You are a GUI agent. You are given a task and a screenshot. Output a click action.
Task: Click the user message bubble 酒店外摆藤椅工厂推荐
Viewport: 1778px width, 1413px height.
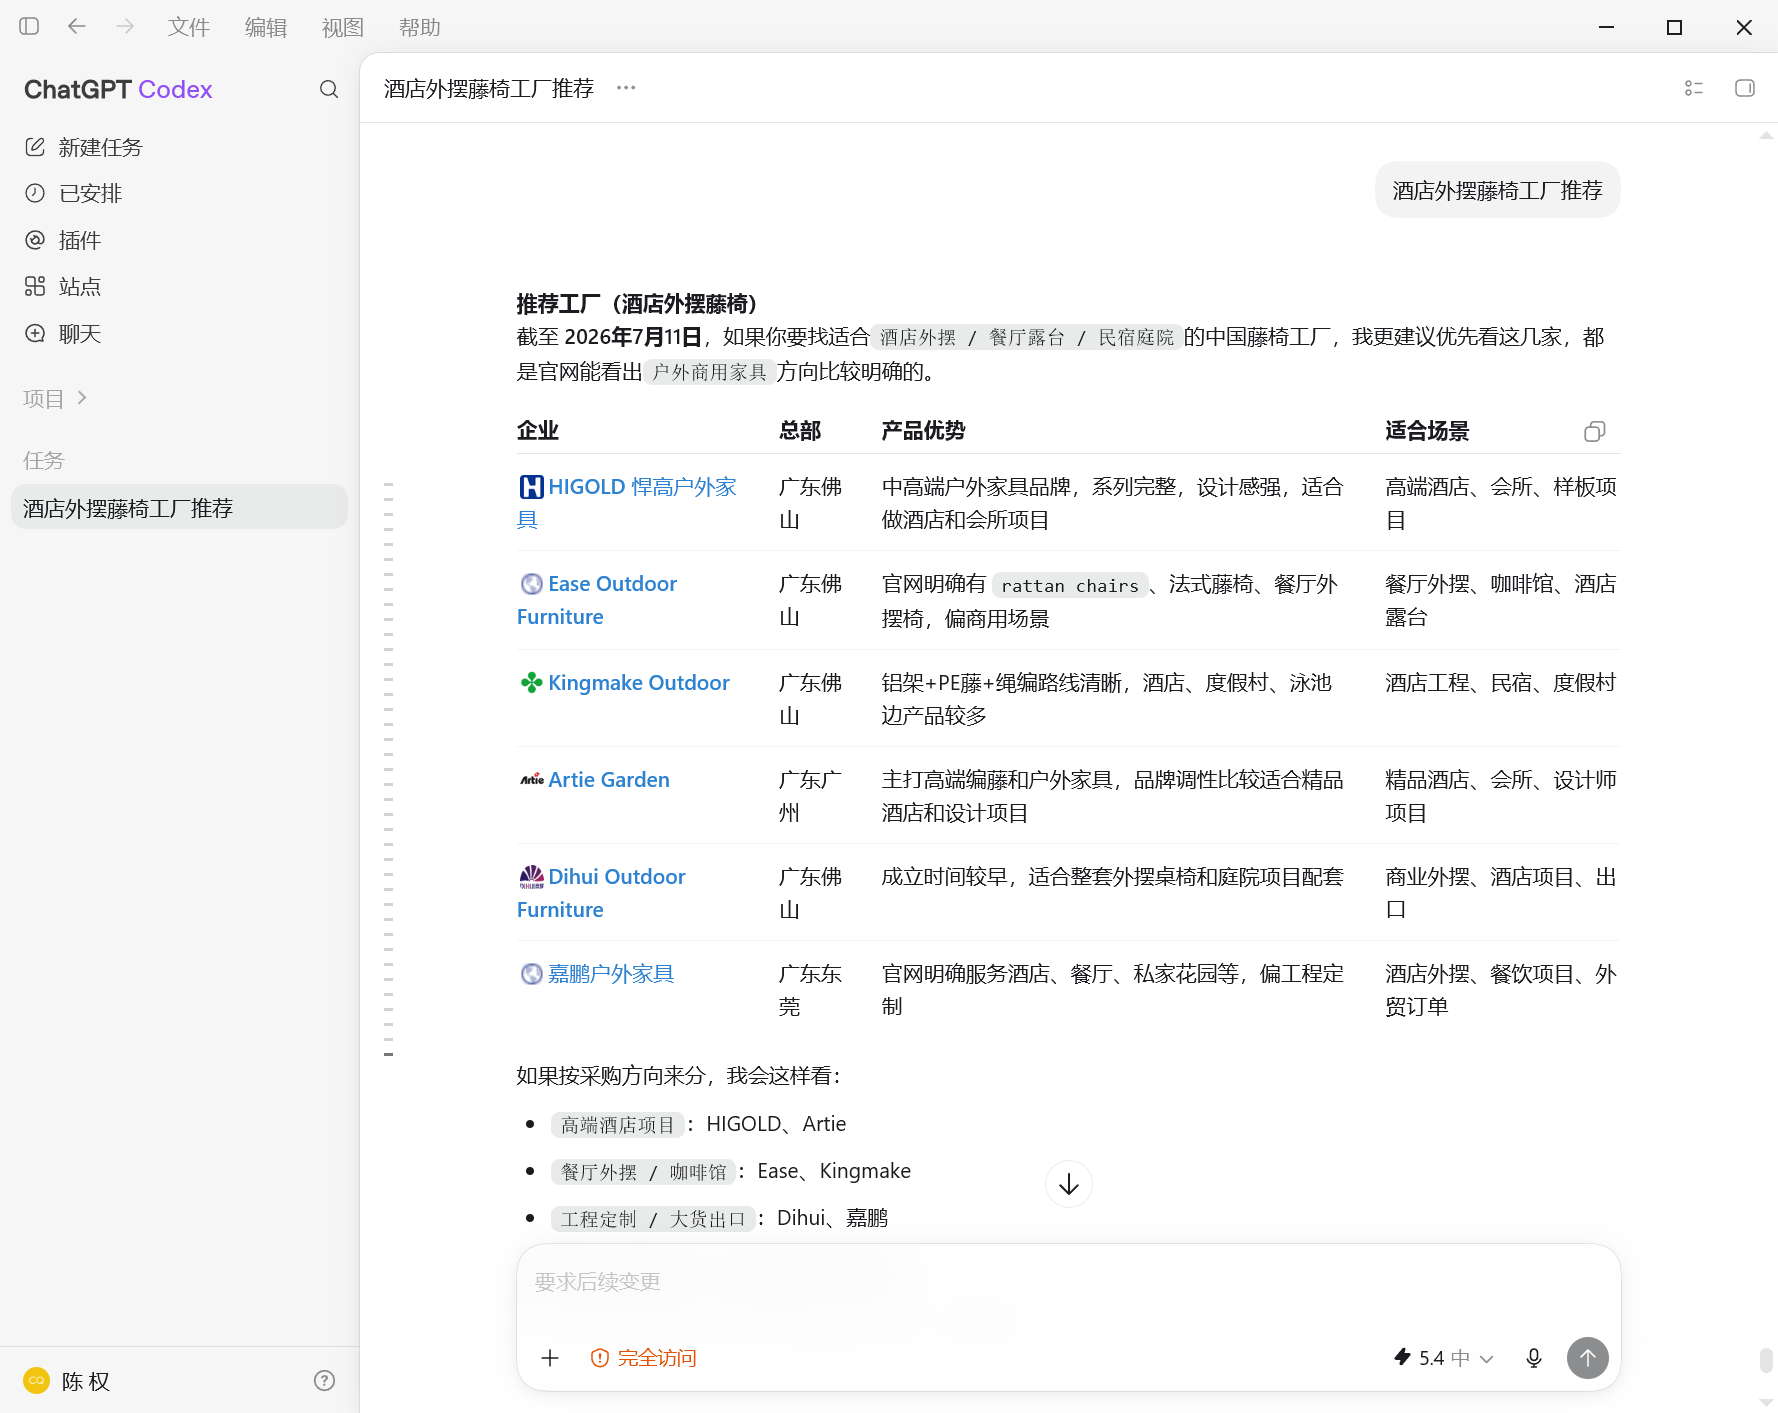point(1498,190)
